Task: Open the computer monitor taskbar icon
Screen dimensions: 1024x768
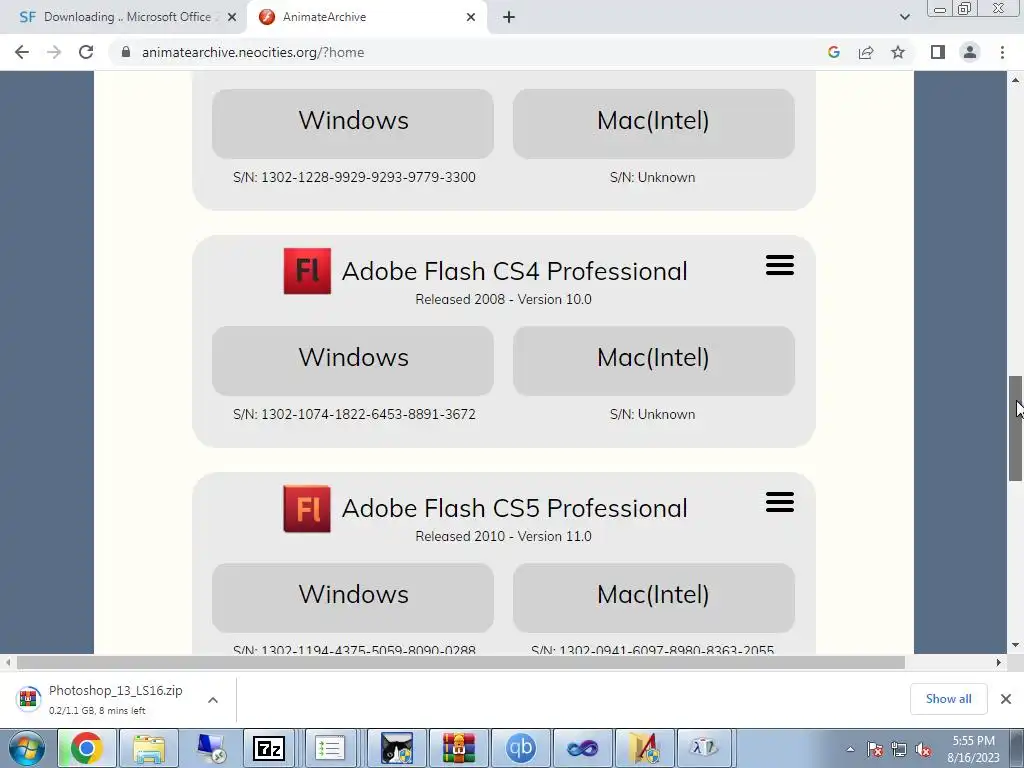Action: click(x=211, y=748)
